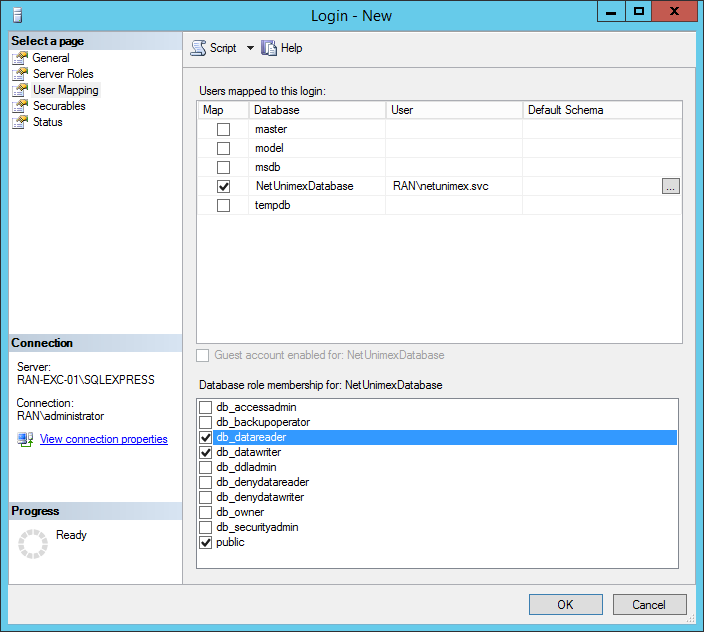Click the Cancel button
This screenshot has width=704, height=632.
pos(649,604)
